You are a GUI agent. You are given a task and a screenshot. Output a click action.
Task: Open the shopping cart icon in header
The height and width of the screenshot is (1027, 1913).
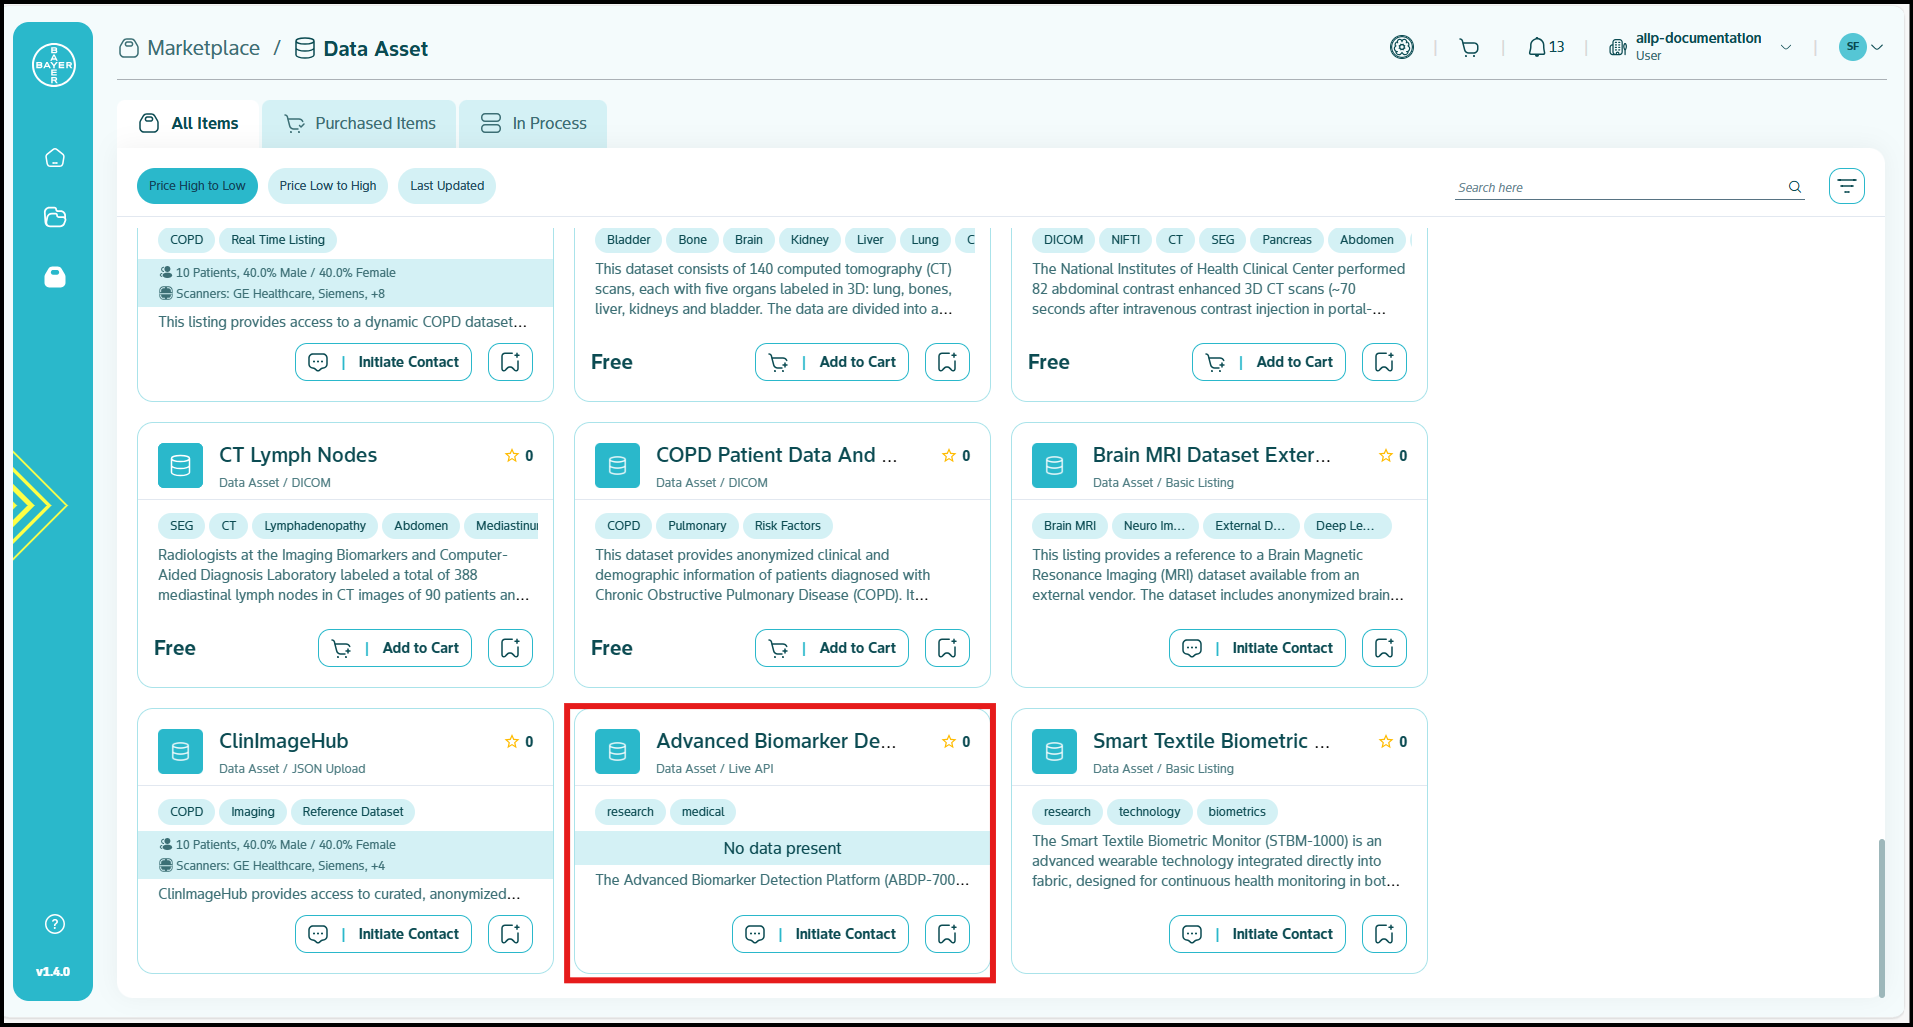coord(1468,48)
